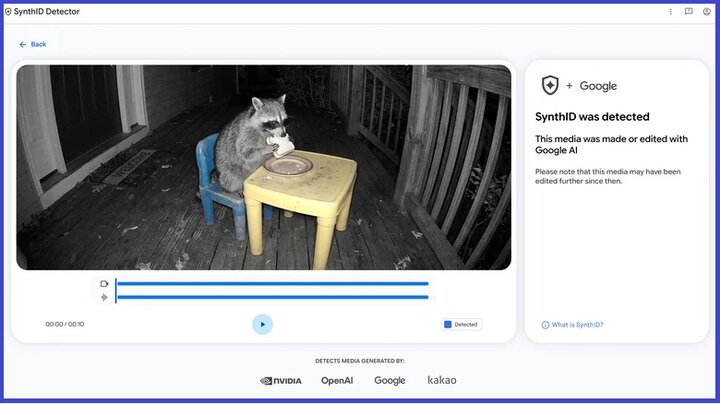Click the 00:00 / 00:10 time readout
This screenshot has width=720, height=404.
pyautogui.click(x=65, y=324)
